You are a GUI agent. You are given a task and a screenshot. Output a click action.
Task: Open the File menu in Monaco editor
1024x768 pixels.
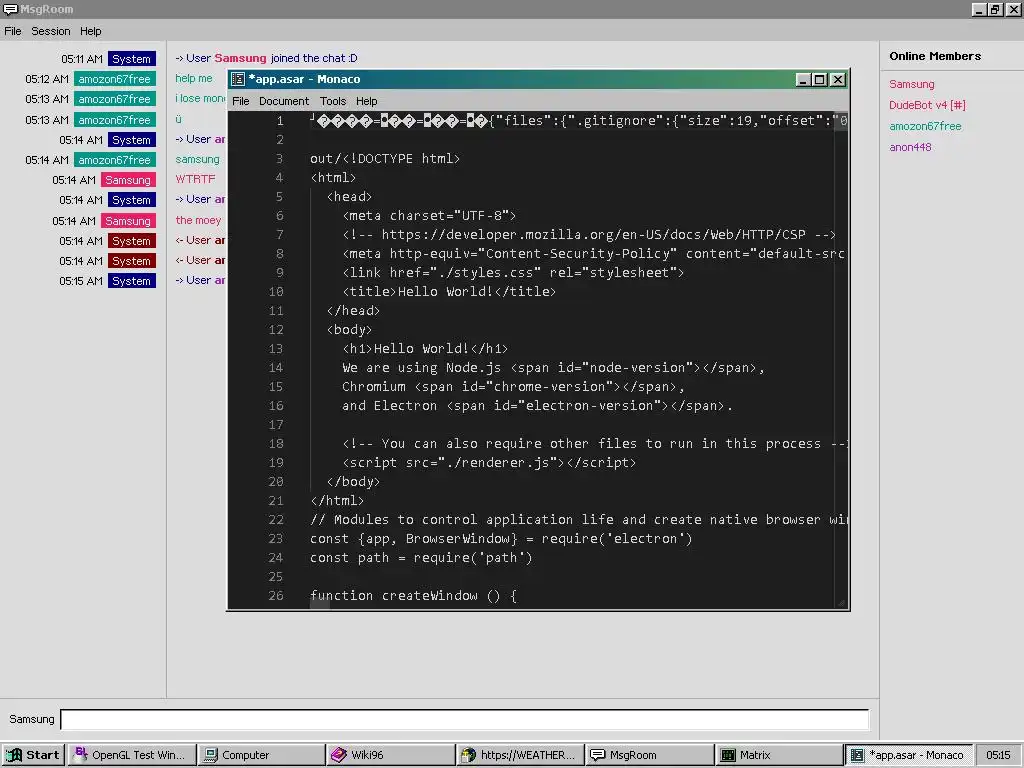coord(240,101)
